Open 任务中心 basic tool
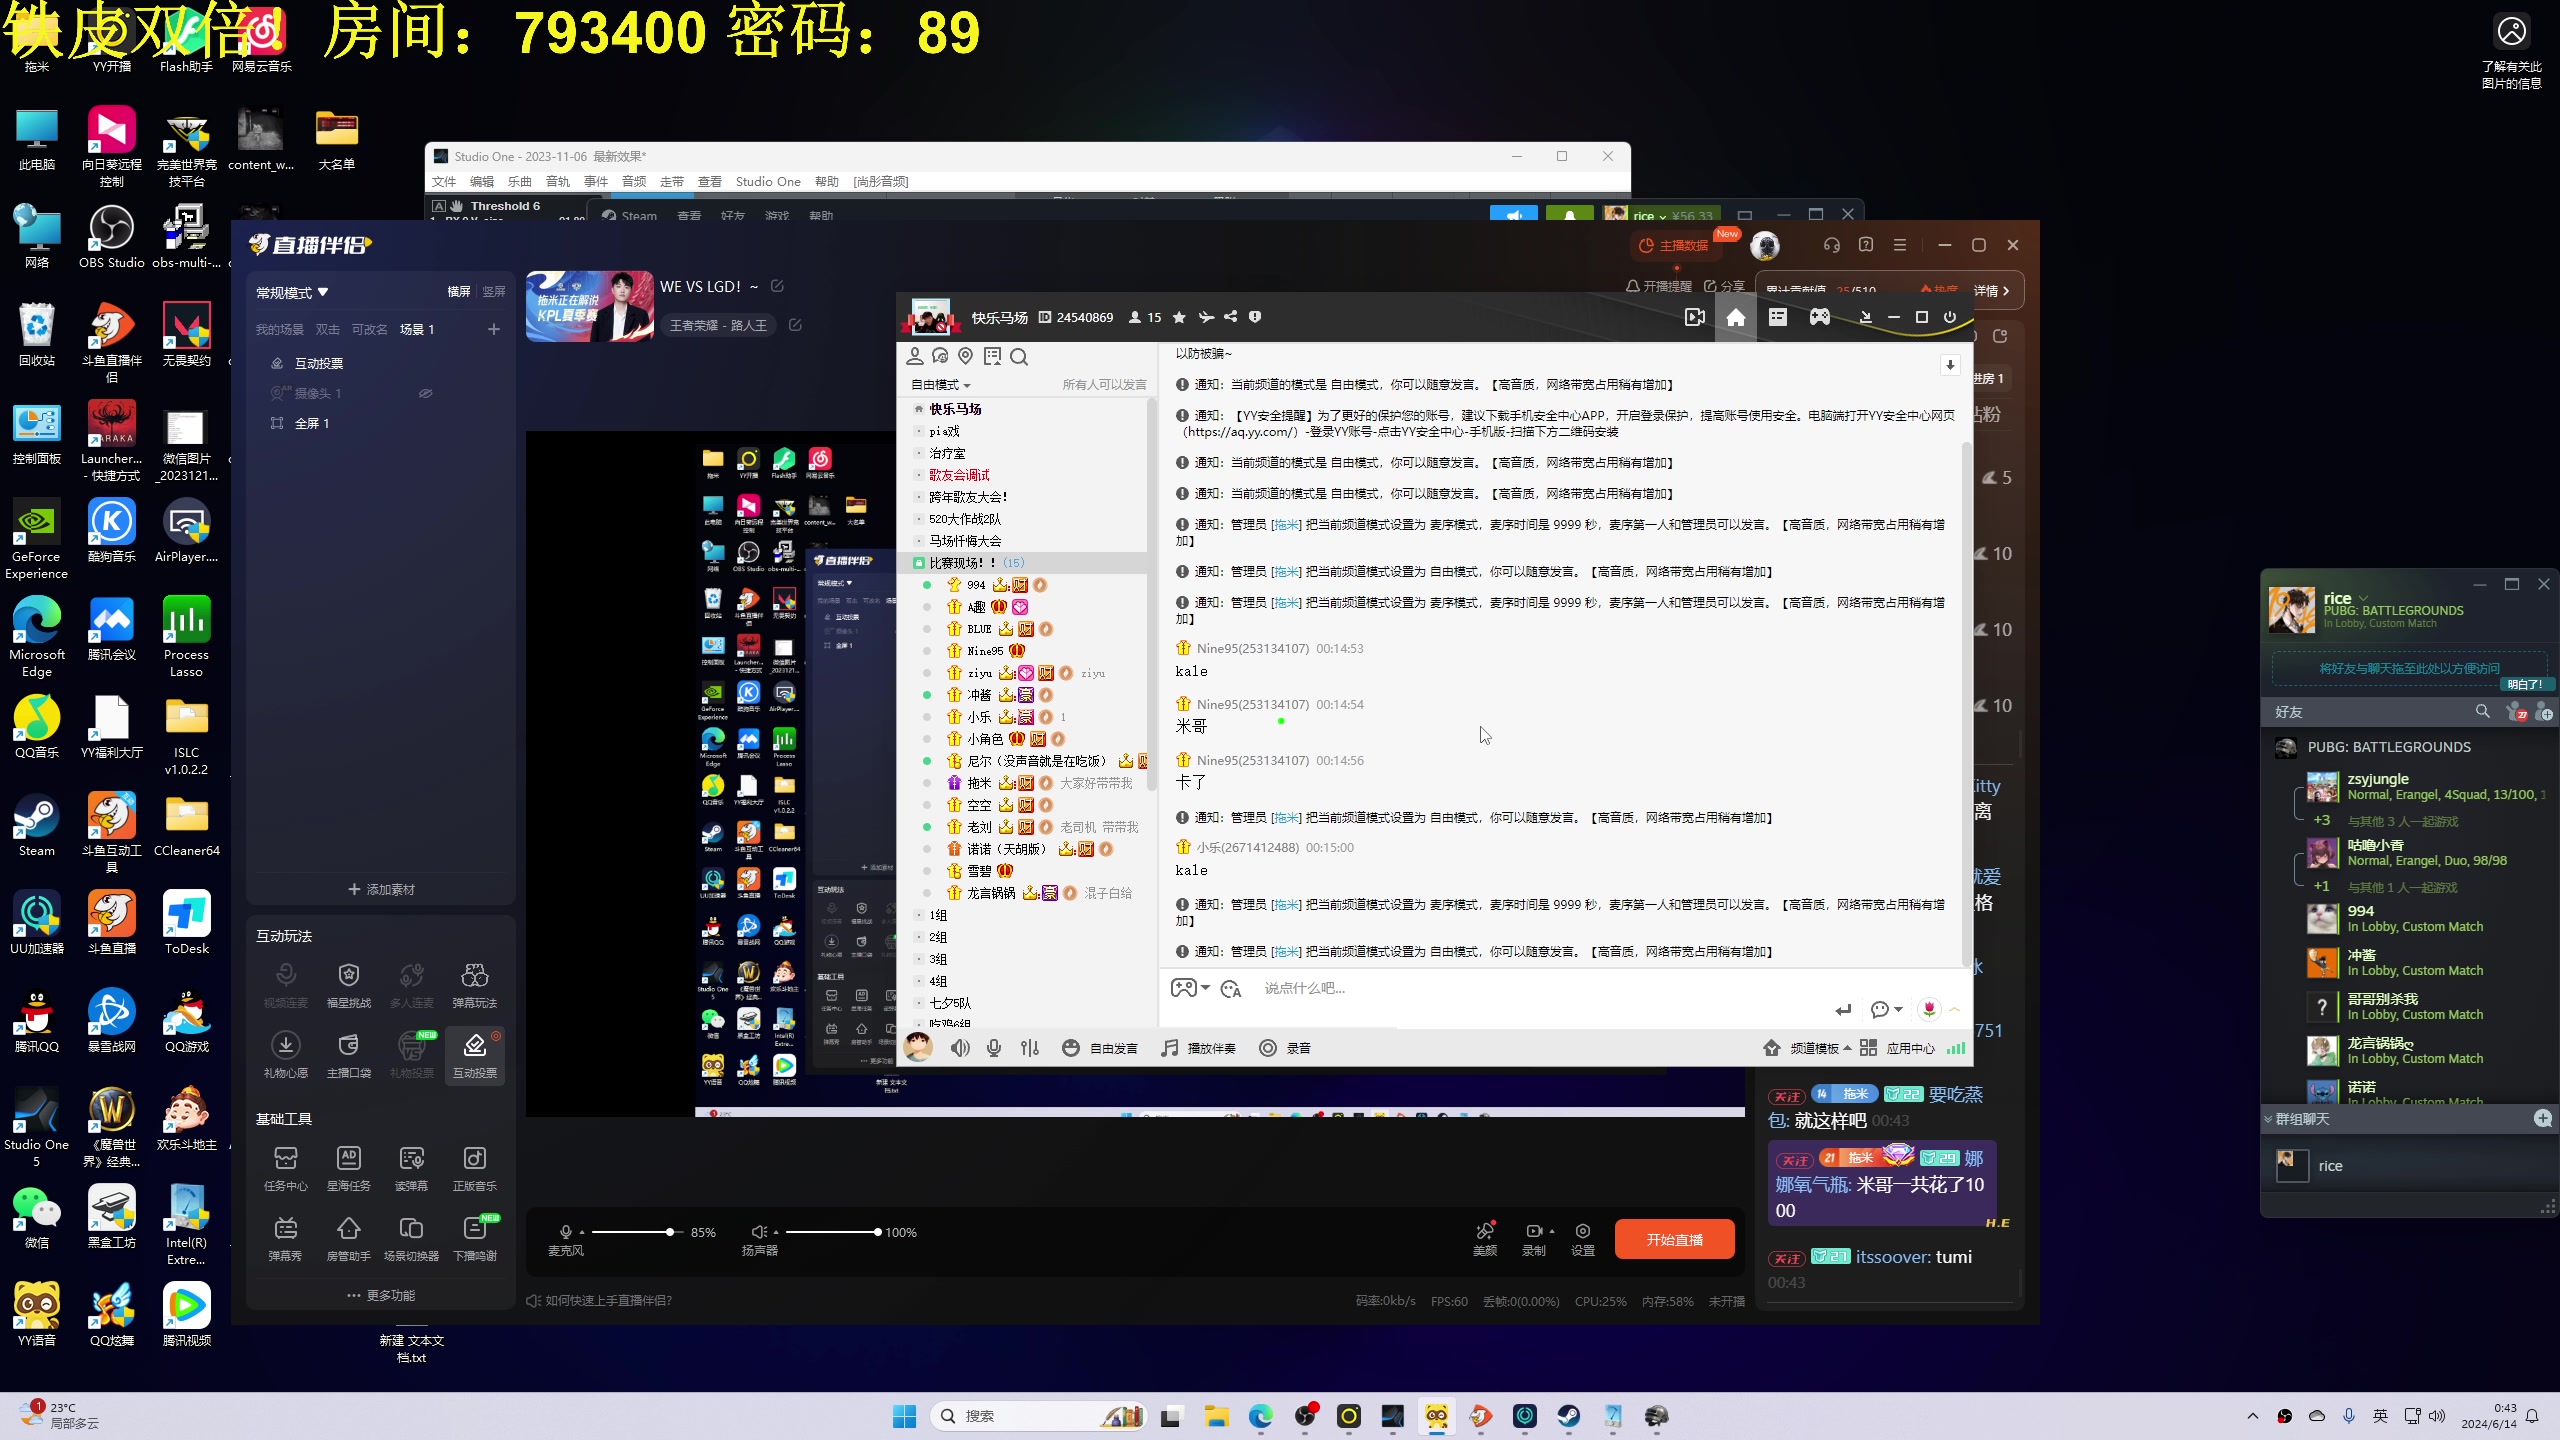2560x1440 pixels. [285, 1167]
